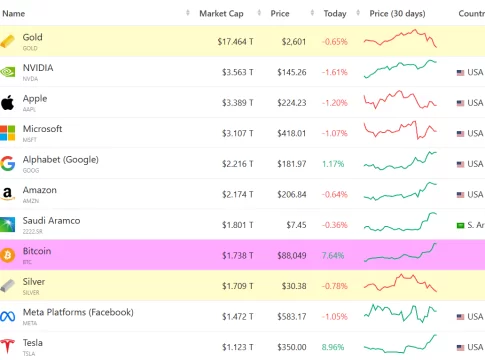The height and width of the screenshot is (360, 485).
Task: Click the Apple logo icon
Action: pos(8,102)
